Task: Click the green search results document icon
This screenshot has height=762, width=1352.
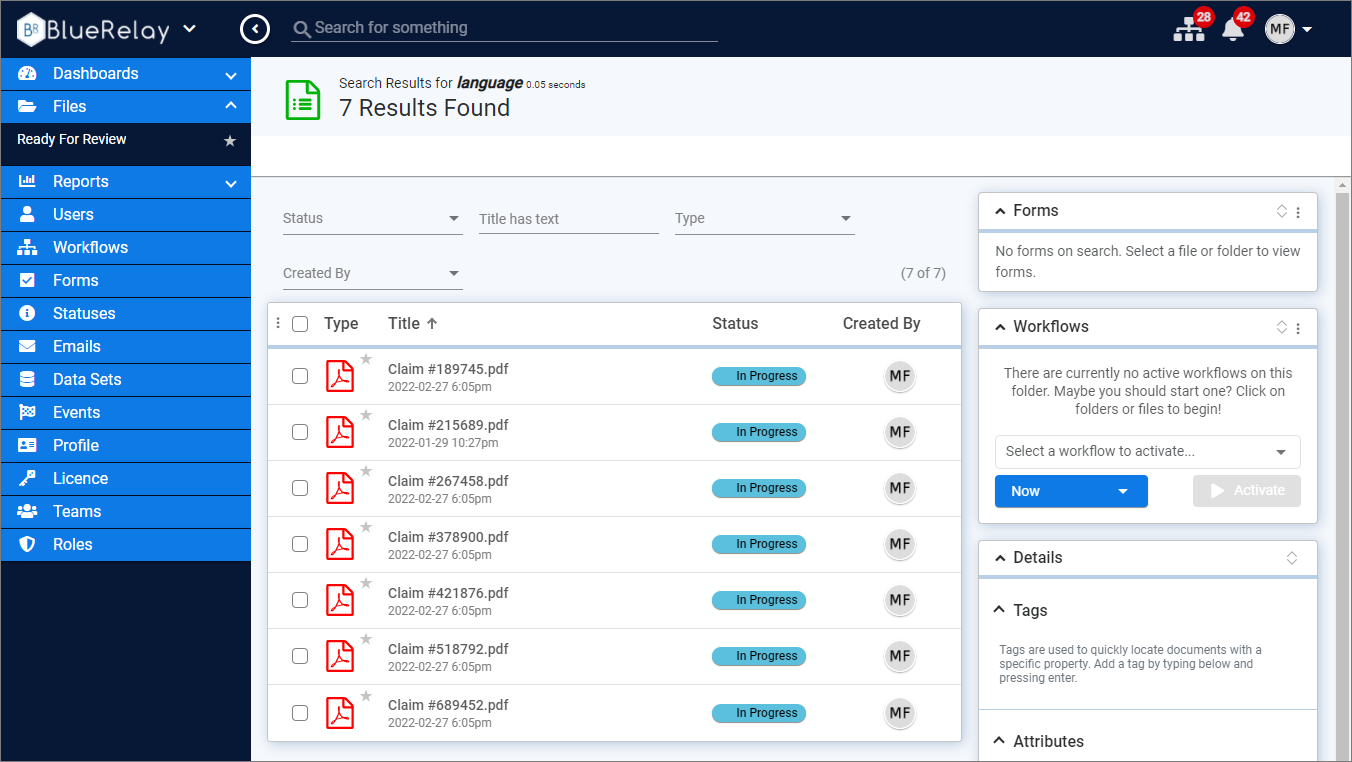Action: (303, 100)
